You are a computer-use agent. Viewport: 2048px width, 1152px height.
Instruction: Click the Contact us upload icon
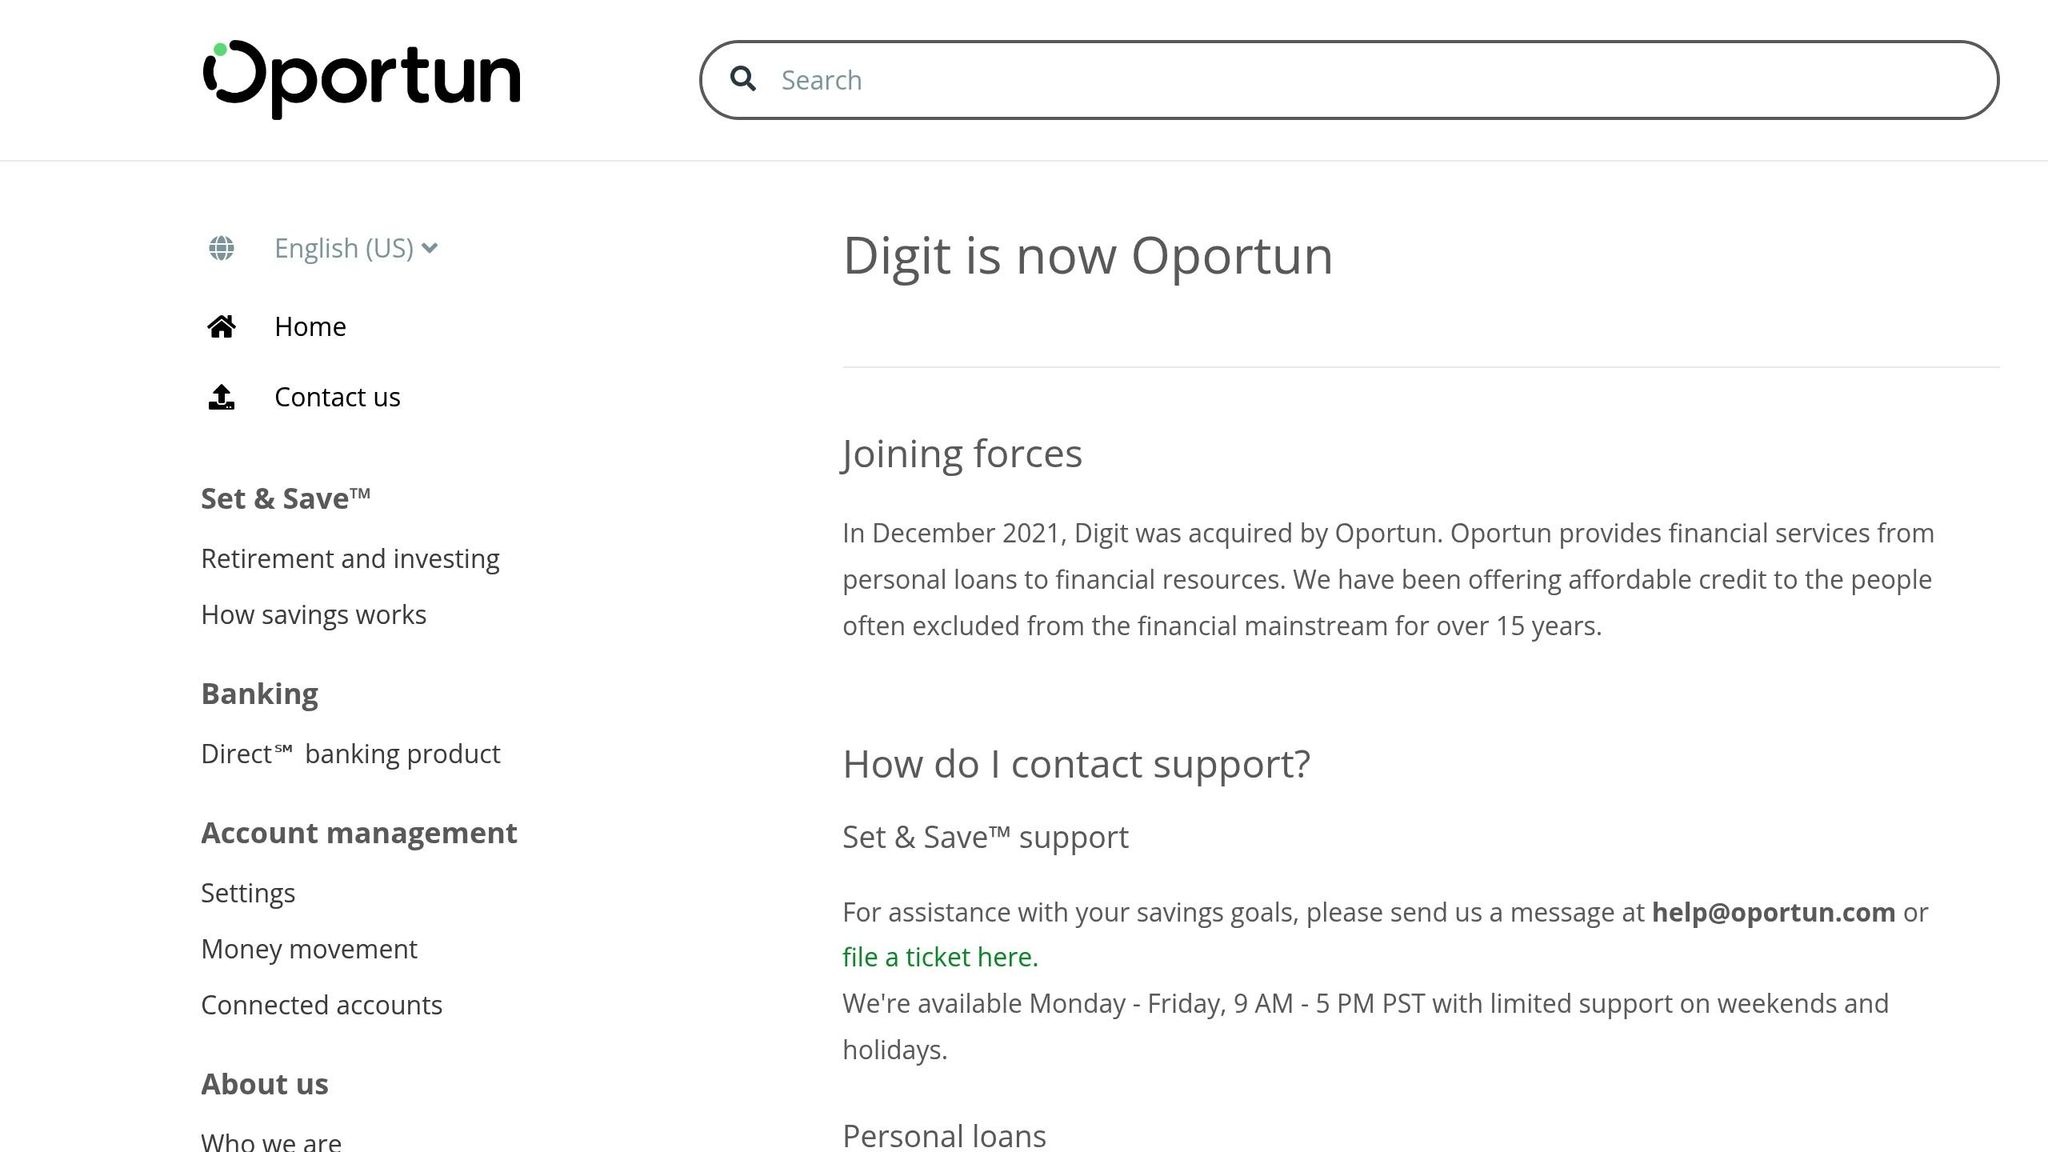point(221,397)
